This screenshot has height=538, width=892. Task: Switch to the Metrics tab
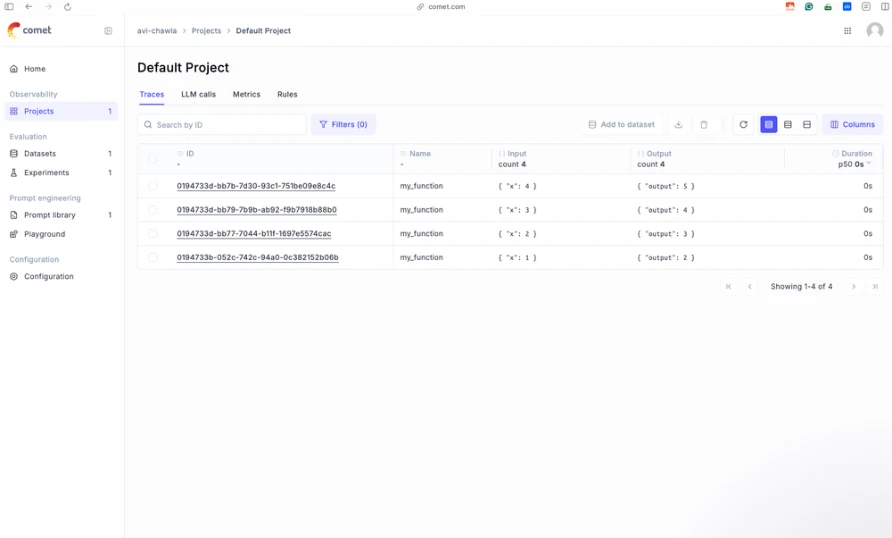246,94
